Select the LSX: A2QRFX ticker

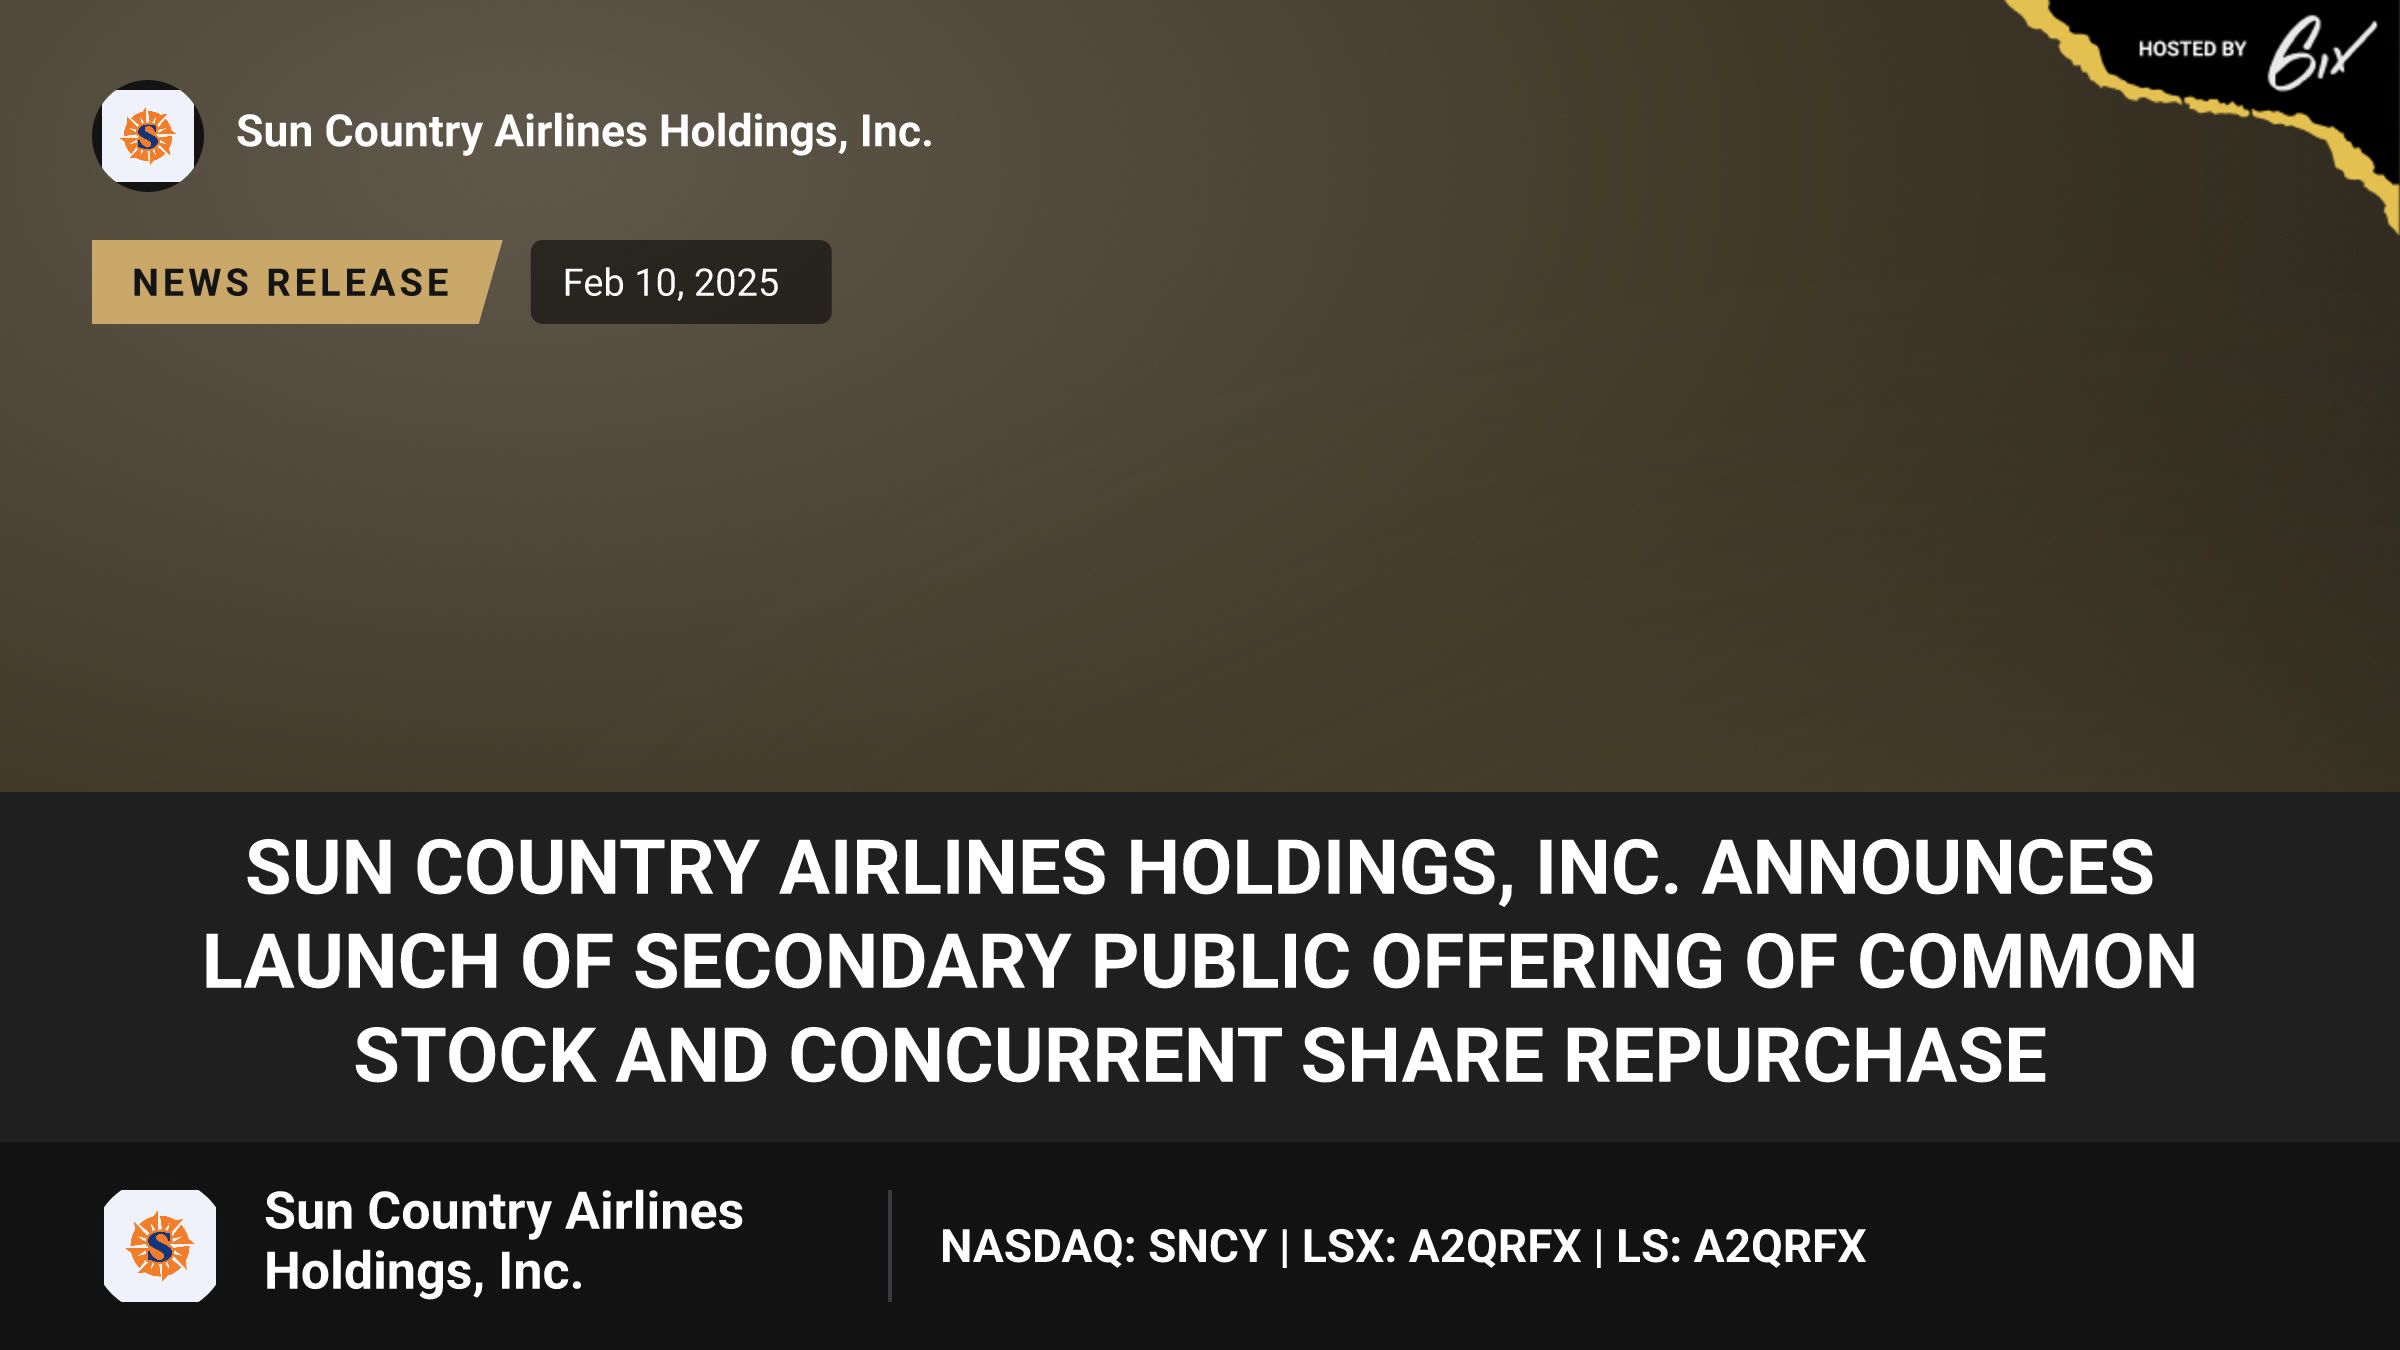click(x=1441, y=1246)
